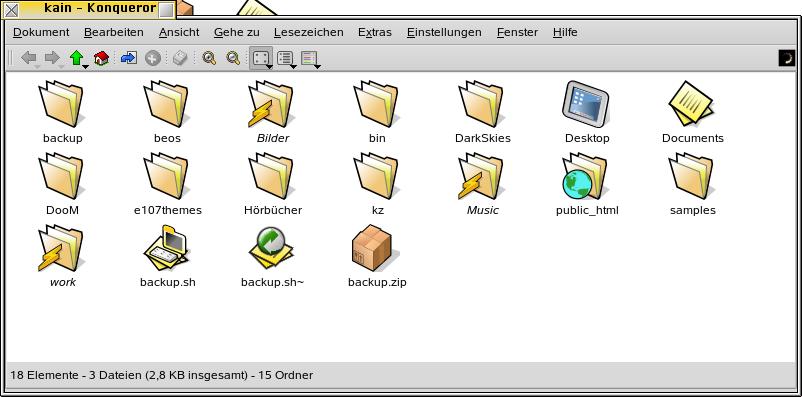Open the Detailed List View dropdown
This screenshot has height=397, width=802.
pos(310,59)
